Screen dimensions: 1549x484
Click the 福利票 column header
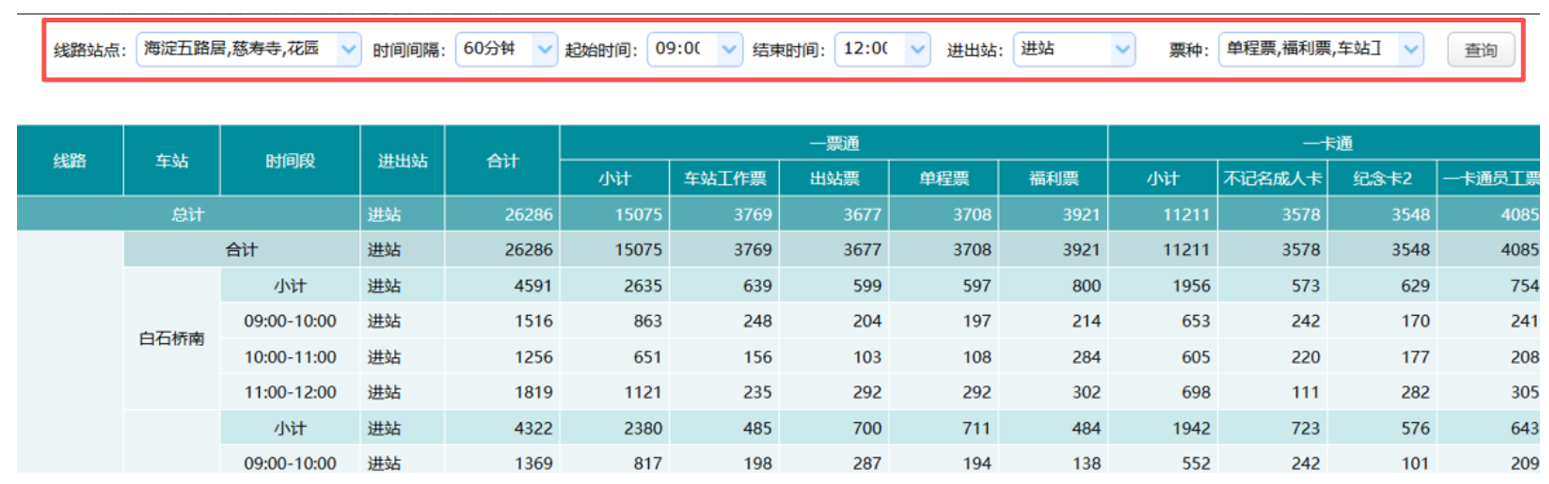(x=1053, y=179)
